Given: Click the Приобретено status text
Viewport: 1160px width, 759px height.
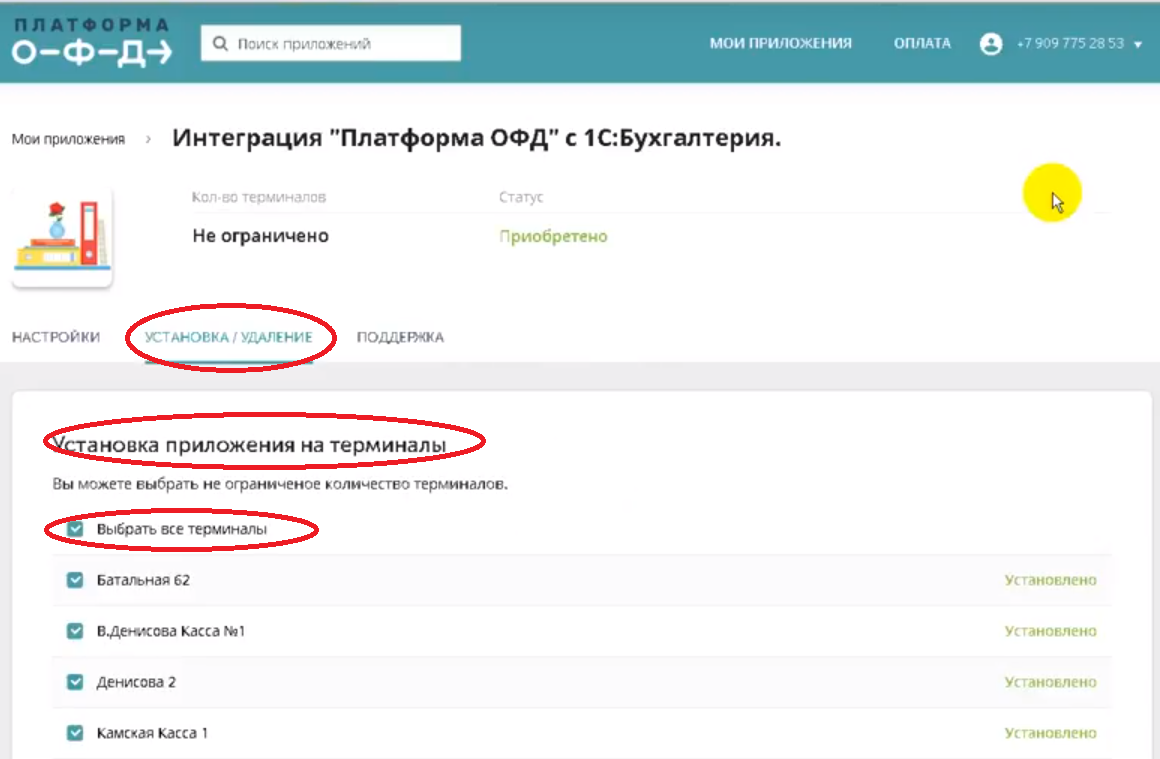Looking at the screenshot, I should [553, 236].
